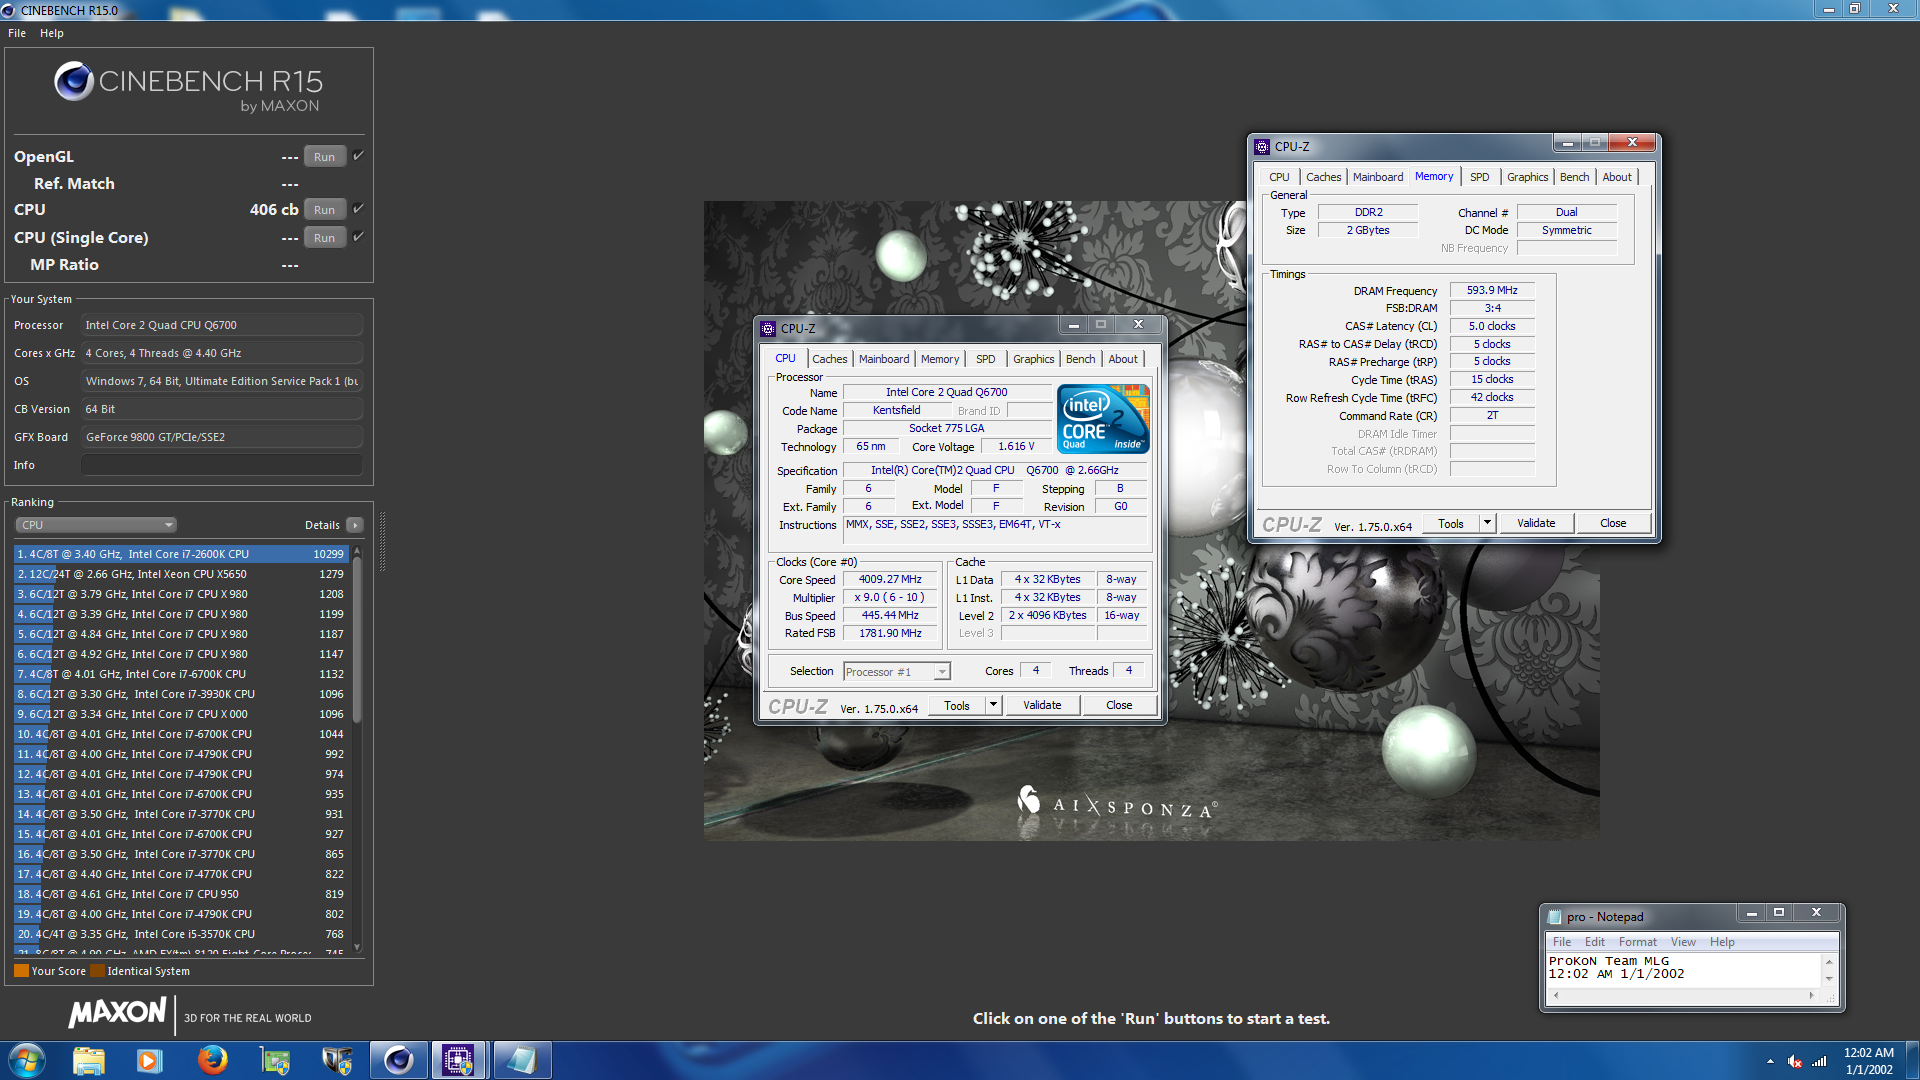Image resolution: width=1920 pixels, height=1080 pixels.
Task: Switch to CPU-Z taskbar icon
Action: click(458, 1060)
